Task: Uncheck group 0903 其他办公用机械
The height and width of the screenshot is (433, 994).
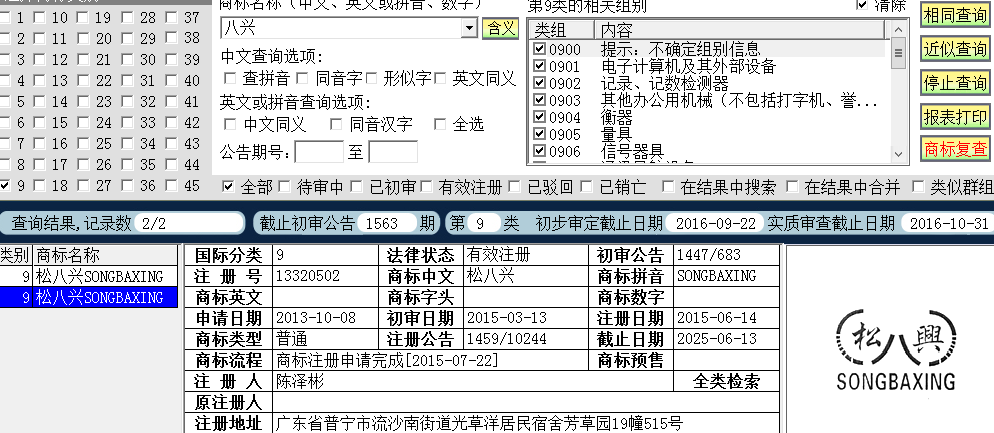Action: 539,100
